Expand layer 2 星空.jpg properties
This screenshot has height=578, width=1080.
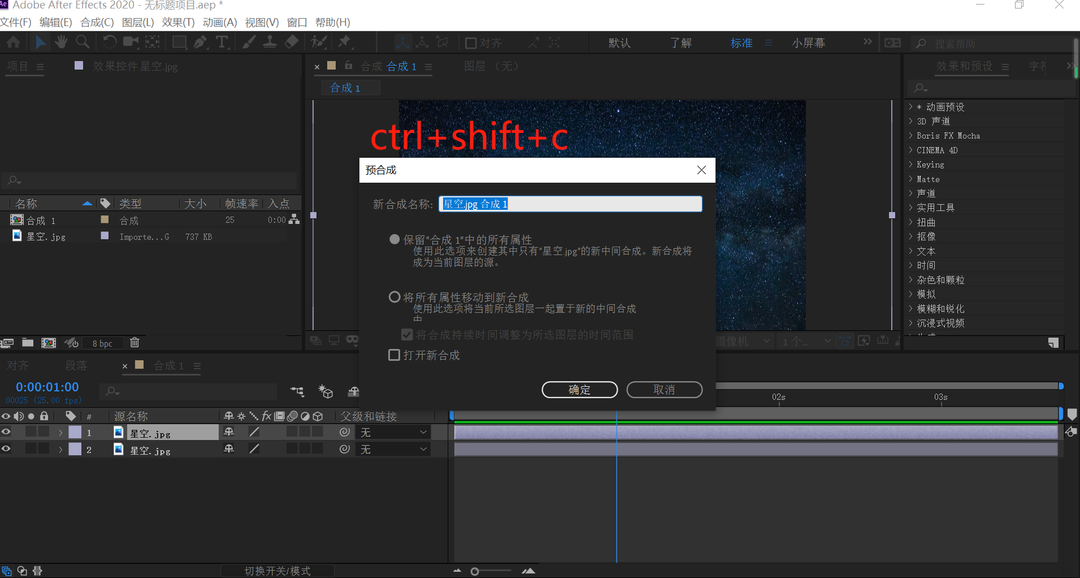(x=60, y=450)
